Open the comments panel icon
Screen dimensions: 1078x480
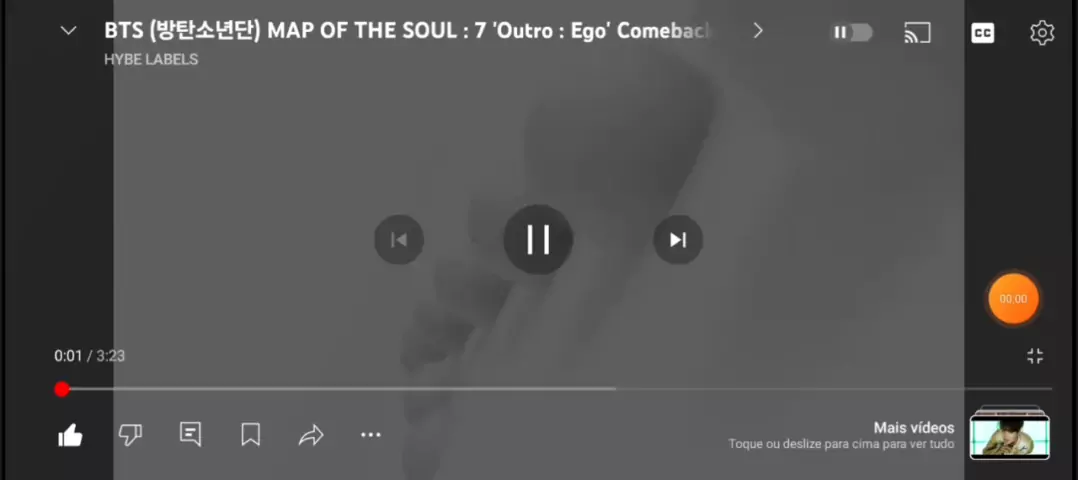[190, 434]
